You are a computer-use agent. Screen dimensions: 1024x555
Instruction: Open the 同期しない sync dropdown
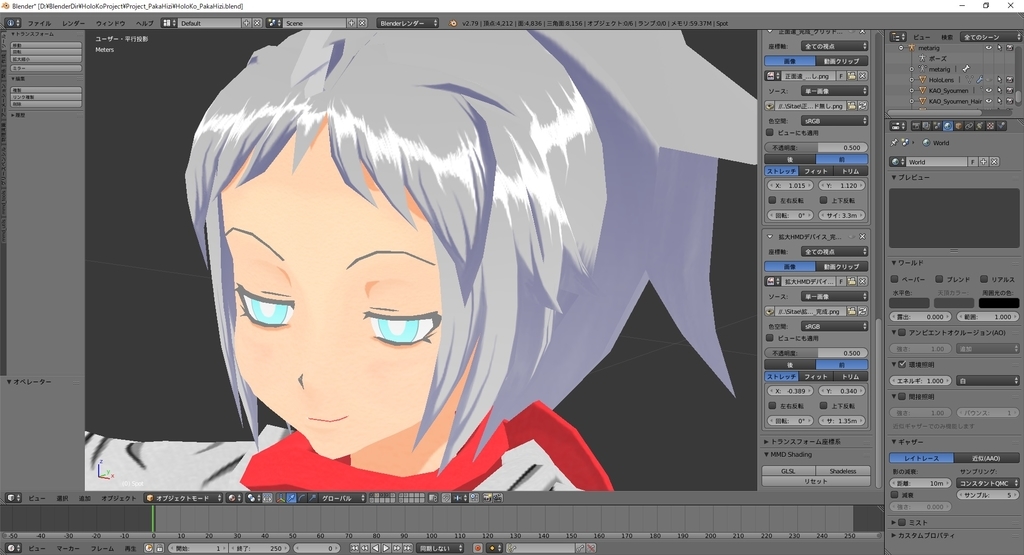coord(440,548)
